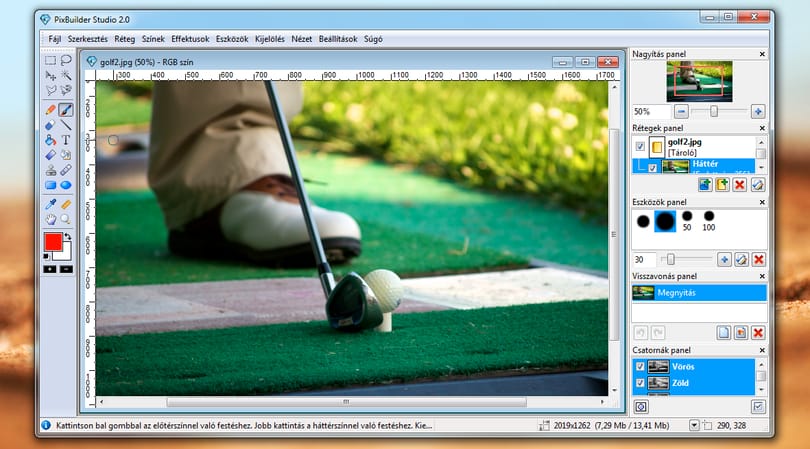The width and height of the screenshot is (810, 449).
Task: Click the zoom in plus button
Action: point(758,111)
